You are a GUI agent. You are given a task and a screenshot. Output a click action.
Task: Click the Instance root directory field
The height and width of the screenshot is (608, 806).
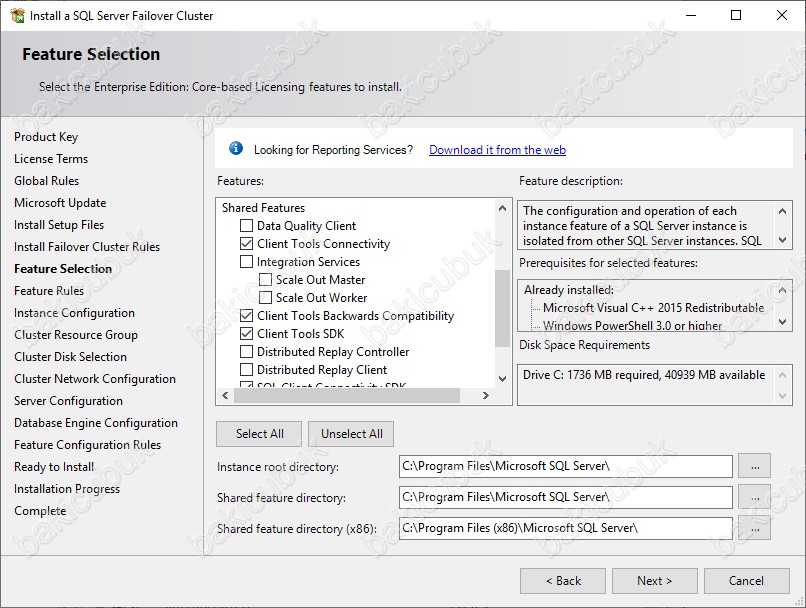point(565,466)
